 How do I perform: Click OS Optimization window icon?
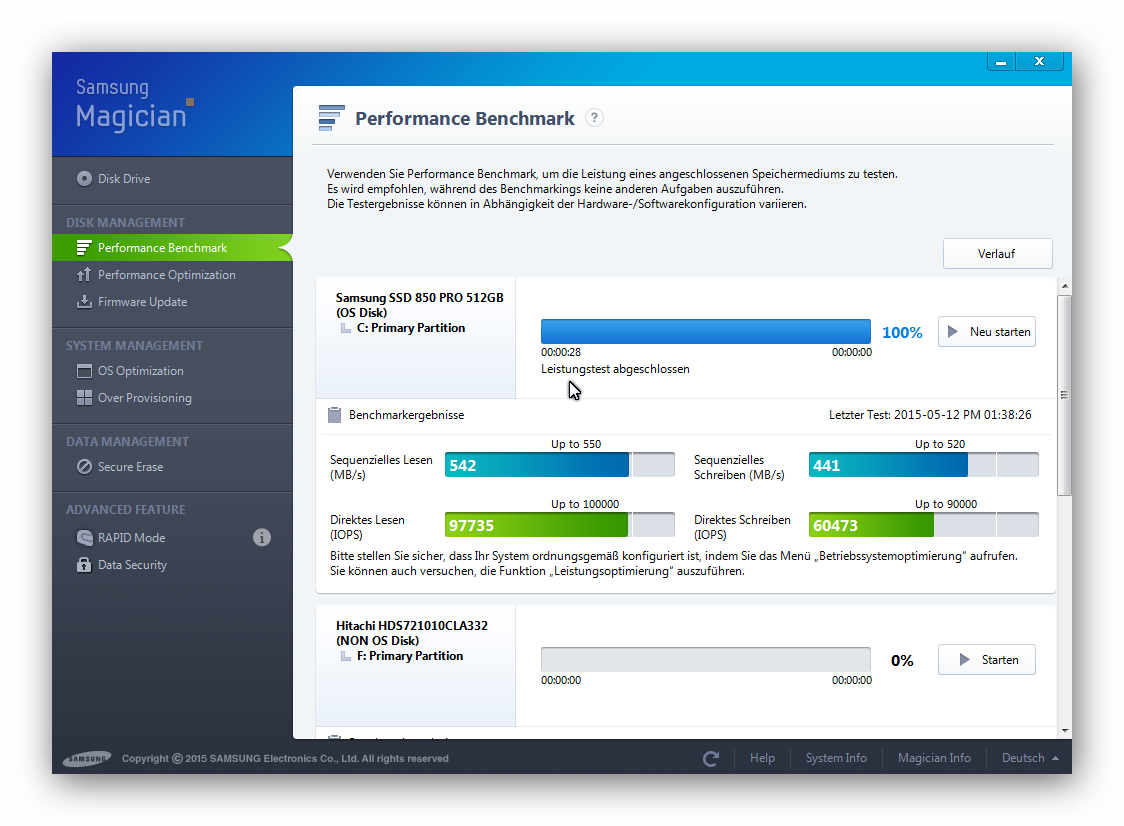84,371
